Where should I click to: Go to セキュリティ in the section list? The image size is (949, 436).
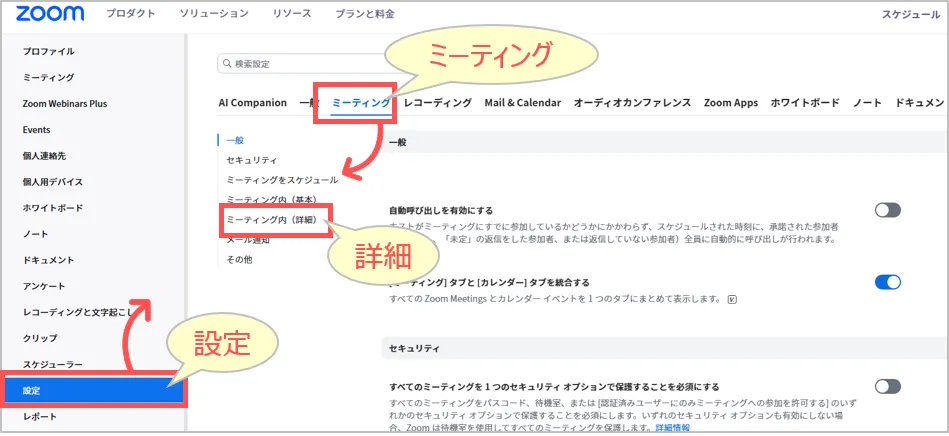pos(252,160)
